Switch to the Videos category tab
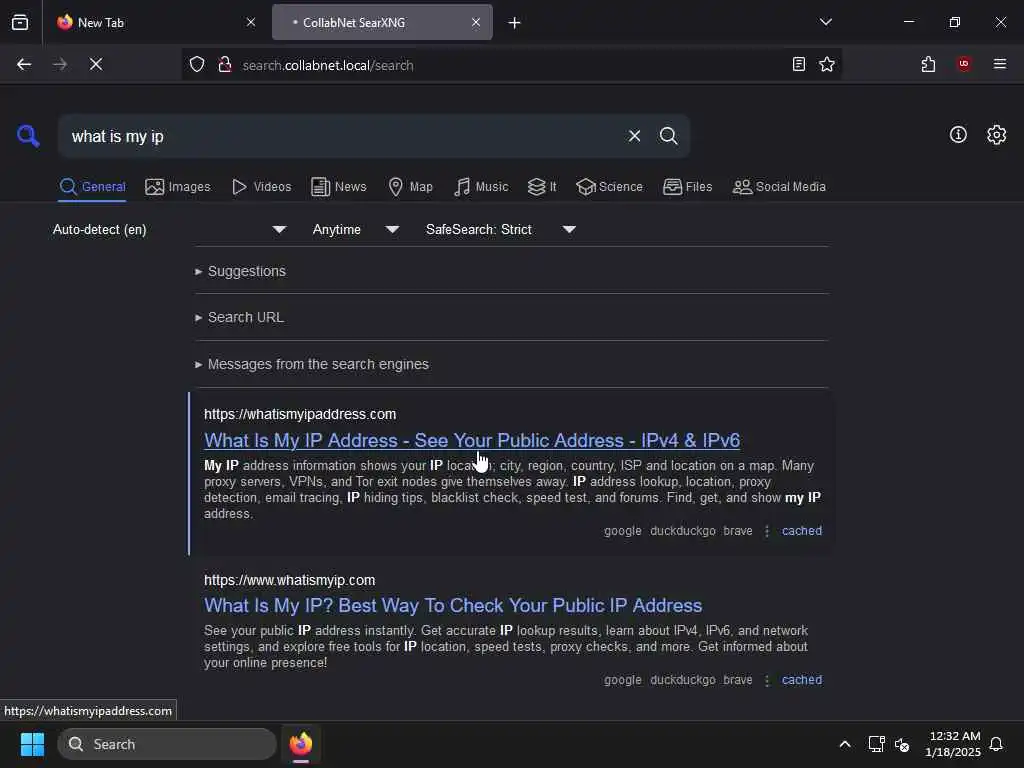The height and width of the screenshot is (768, 1024). pos(261,187)
